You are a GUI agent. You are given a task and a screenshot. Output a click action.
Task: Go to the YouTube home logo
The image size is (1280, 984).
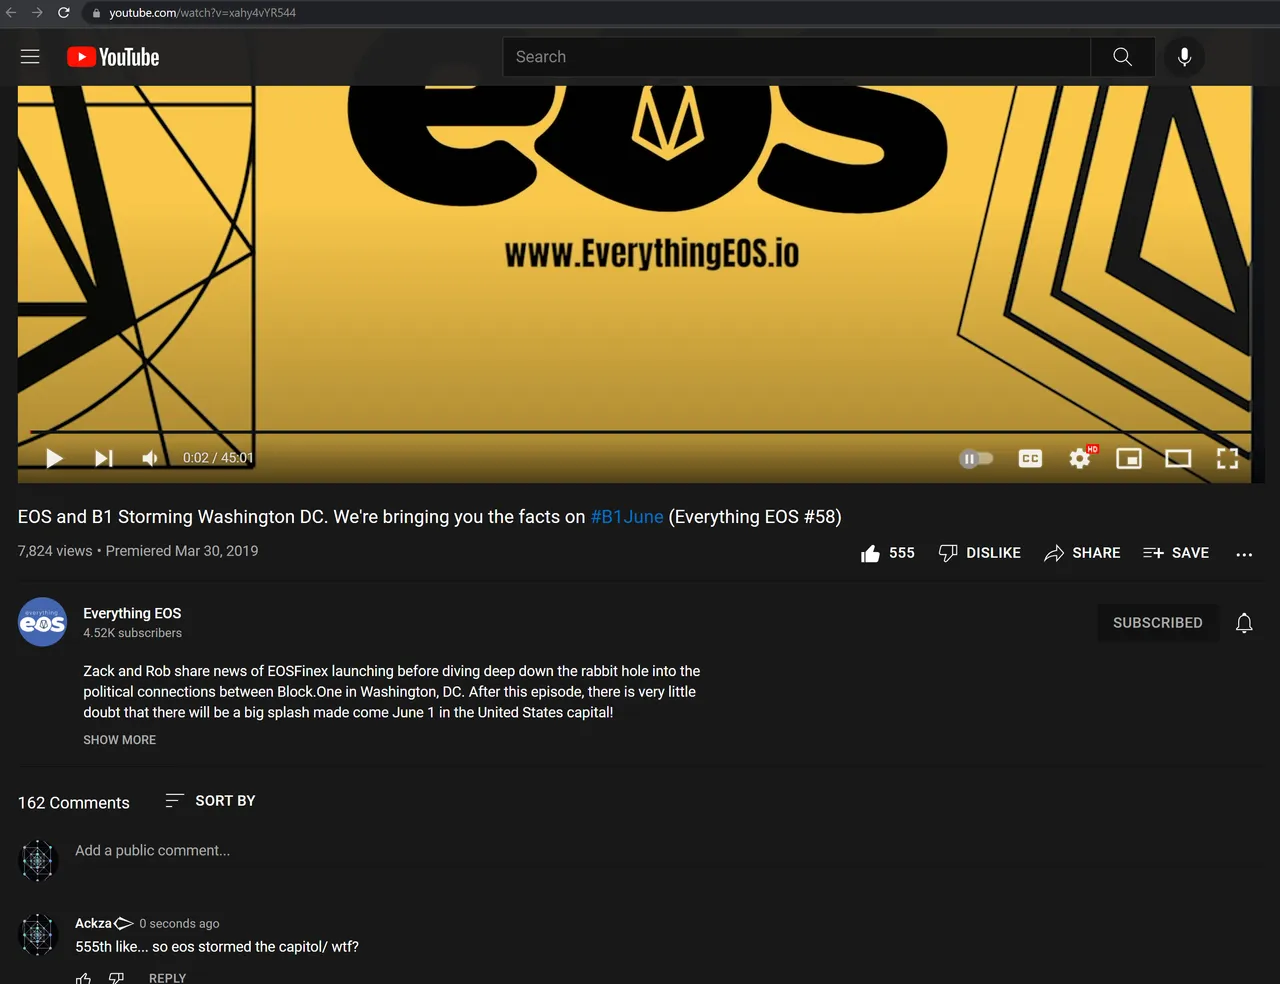(x=113, y=57)
